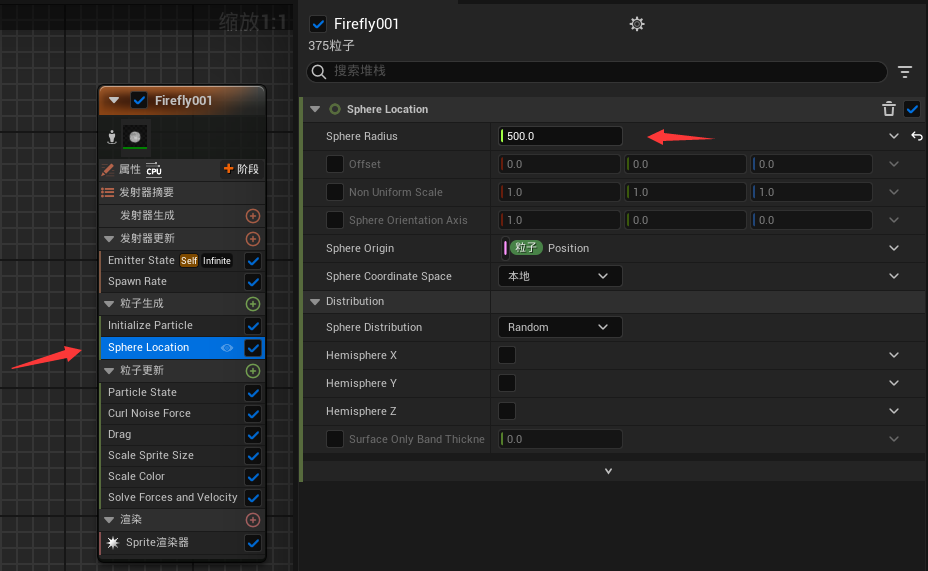Open the Sphere Origin binding chevron

pos(894,248)
